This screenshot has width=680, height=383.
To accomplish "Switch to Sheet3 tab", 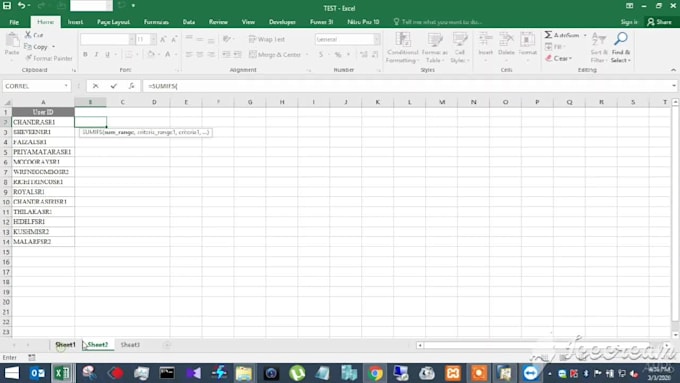I will click(130, 344).
